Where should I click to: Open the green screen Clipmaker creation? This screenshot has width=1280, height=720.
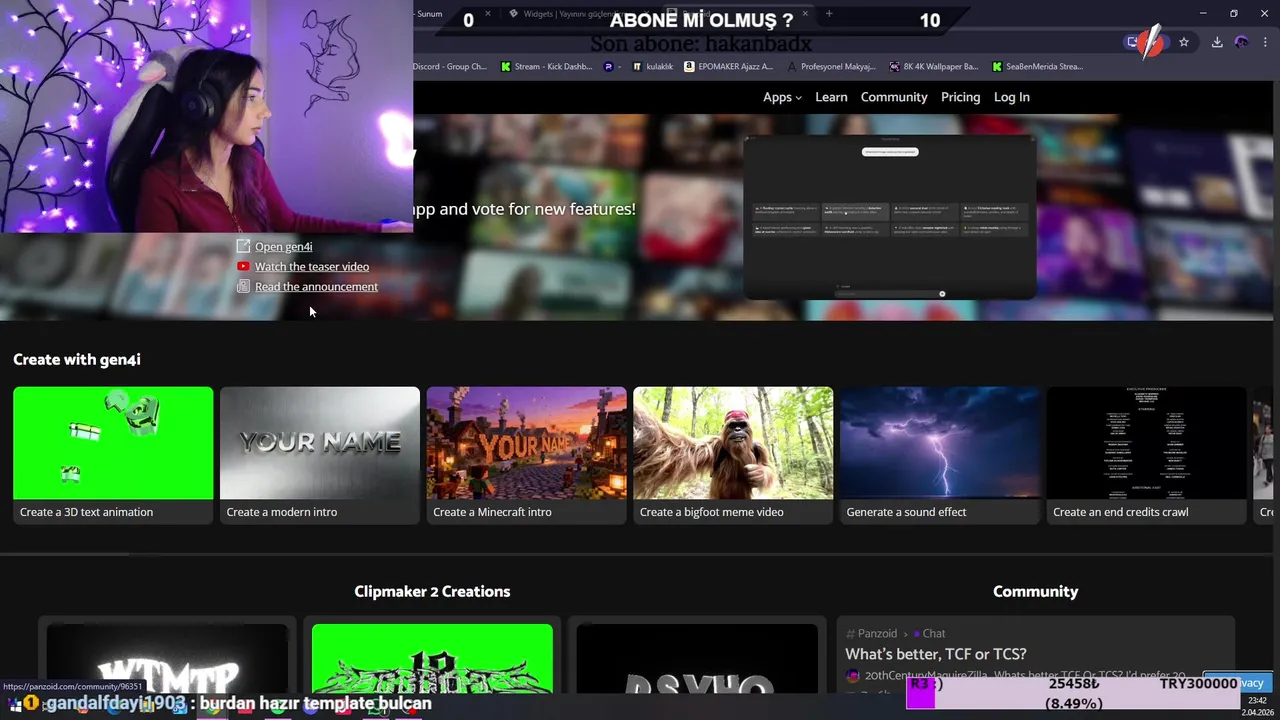click(x=432, y=658)
